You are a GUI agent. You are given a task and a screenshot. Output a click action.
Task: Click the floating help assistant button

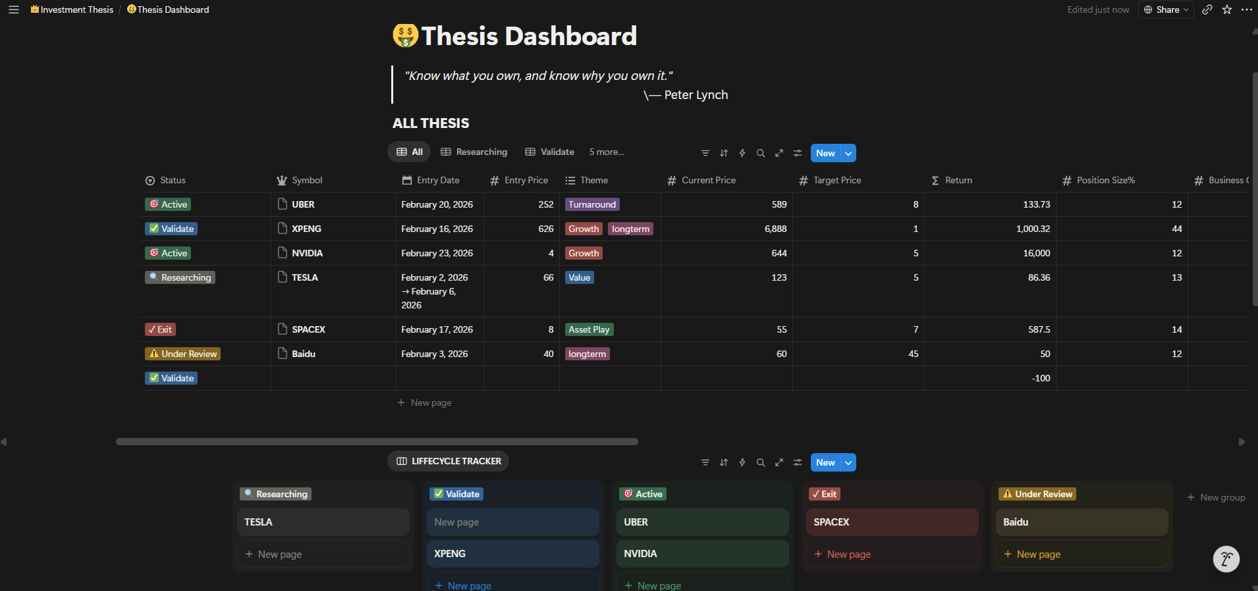pyautogui.click(x=1226, y=559)
